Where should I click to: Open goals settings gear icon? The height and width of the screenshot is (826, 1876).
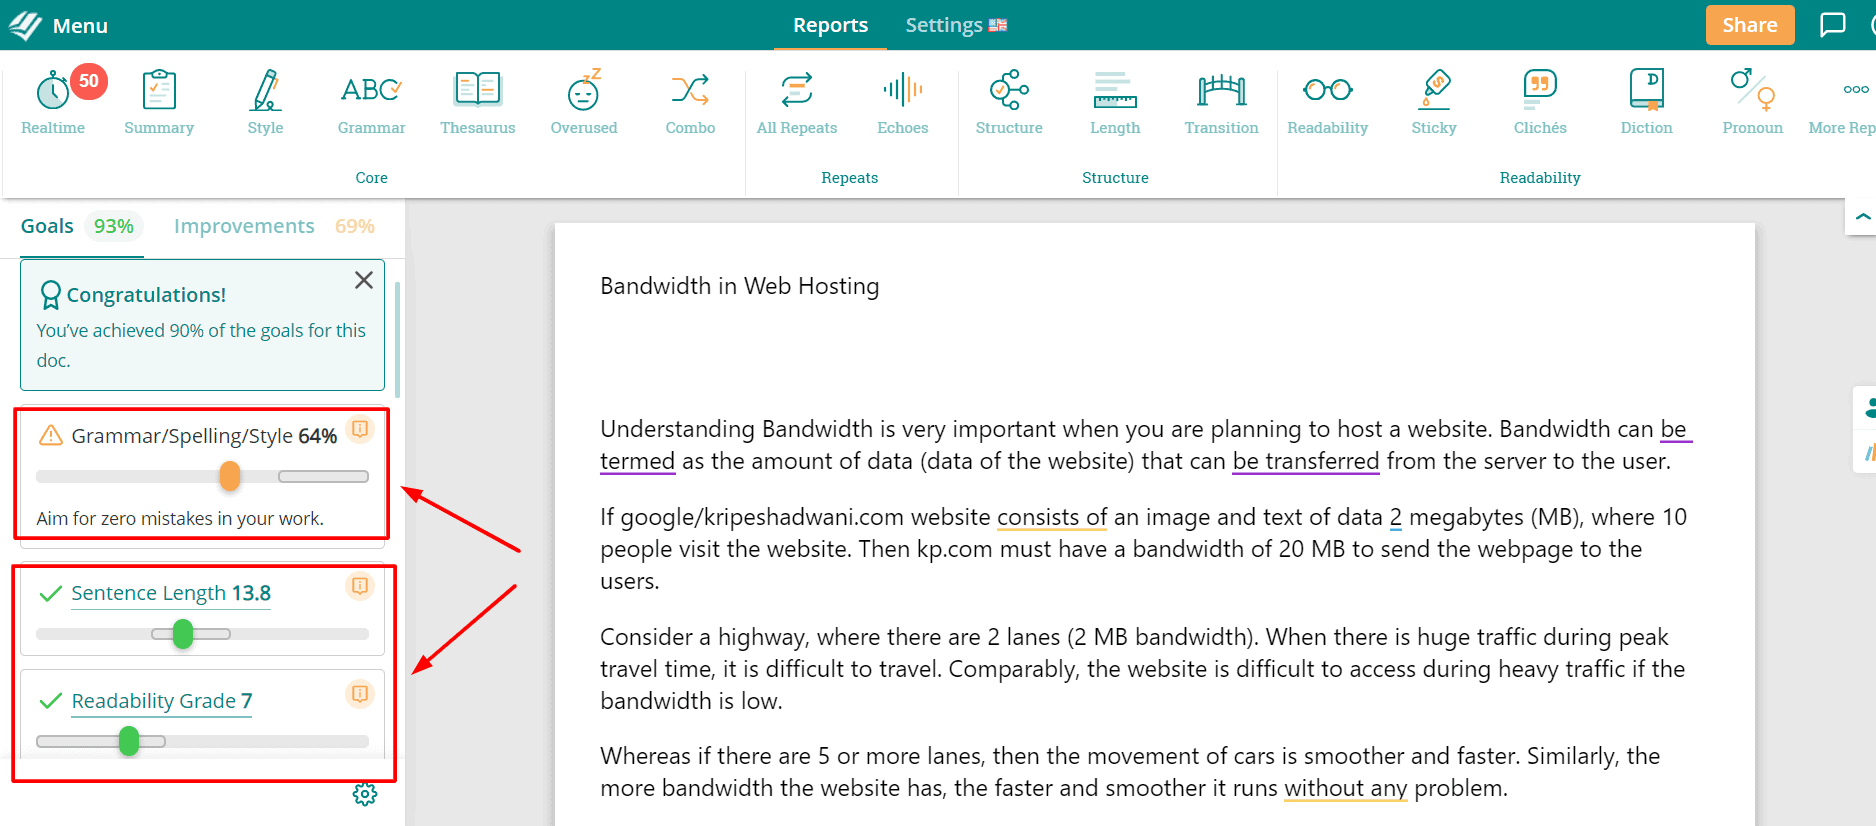tap(365, 794)
